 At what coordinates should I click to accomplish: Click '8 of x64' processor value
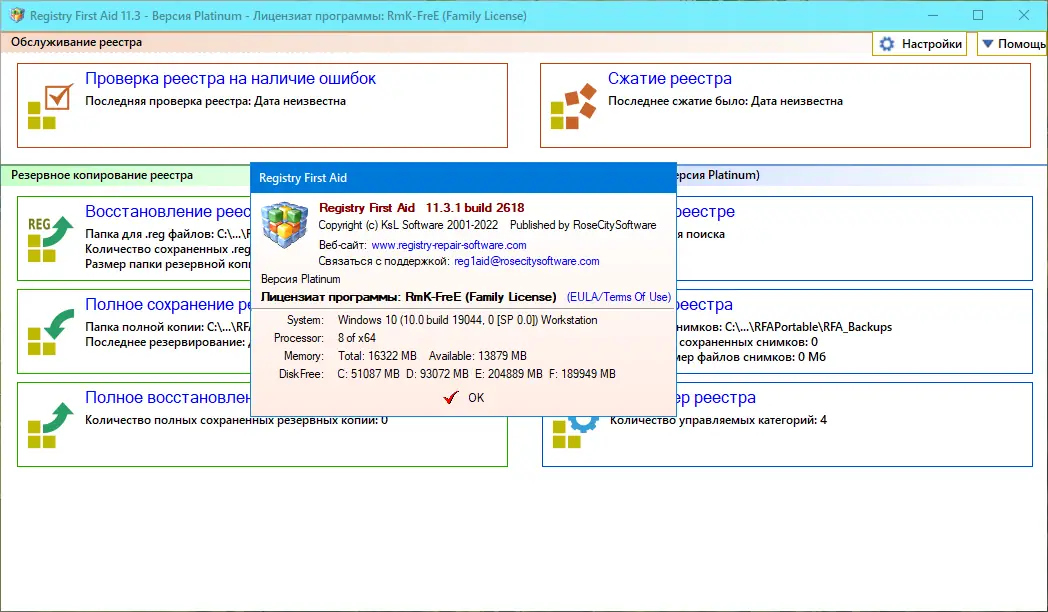pos(357,338)
